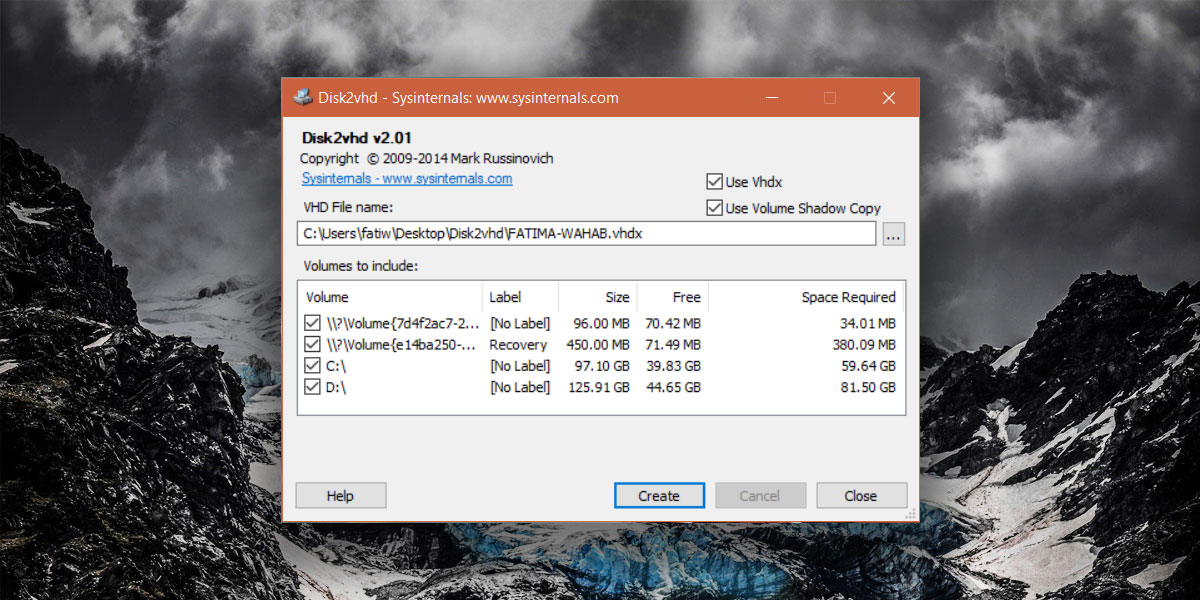Click the Disk2vhd app icon in title bar
The height and width of the screenshot is (600, 1200).
pyautogui.click(x=302, y=98)
